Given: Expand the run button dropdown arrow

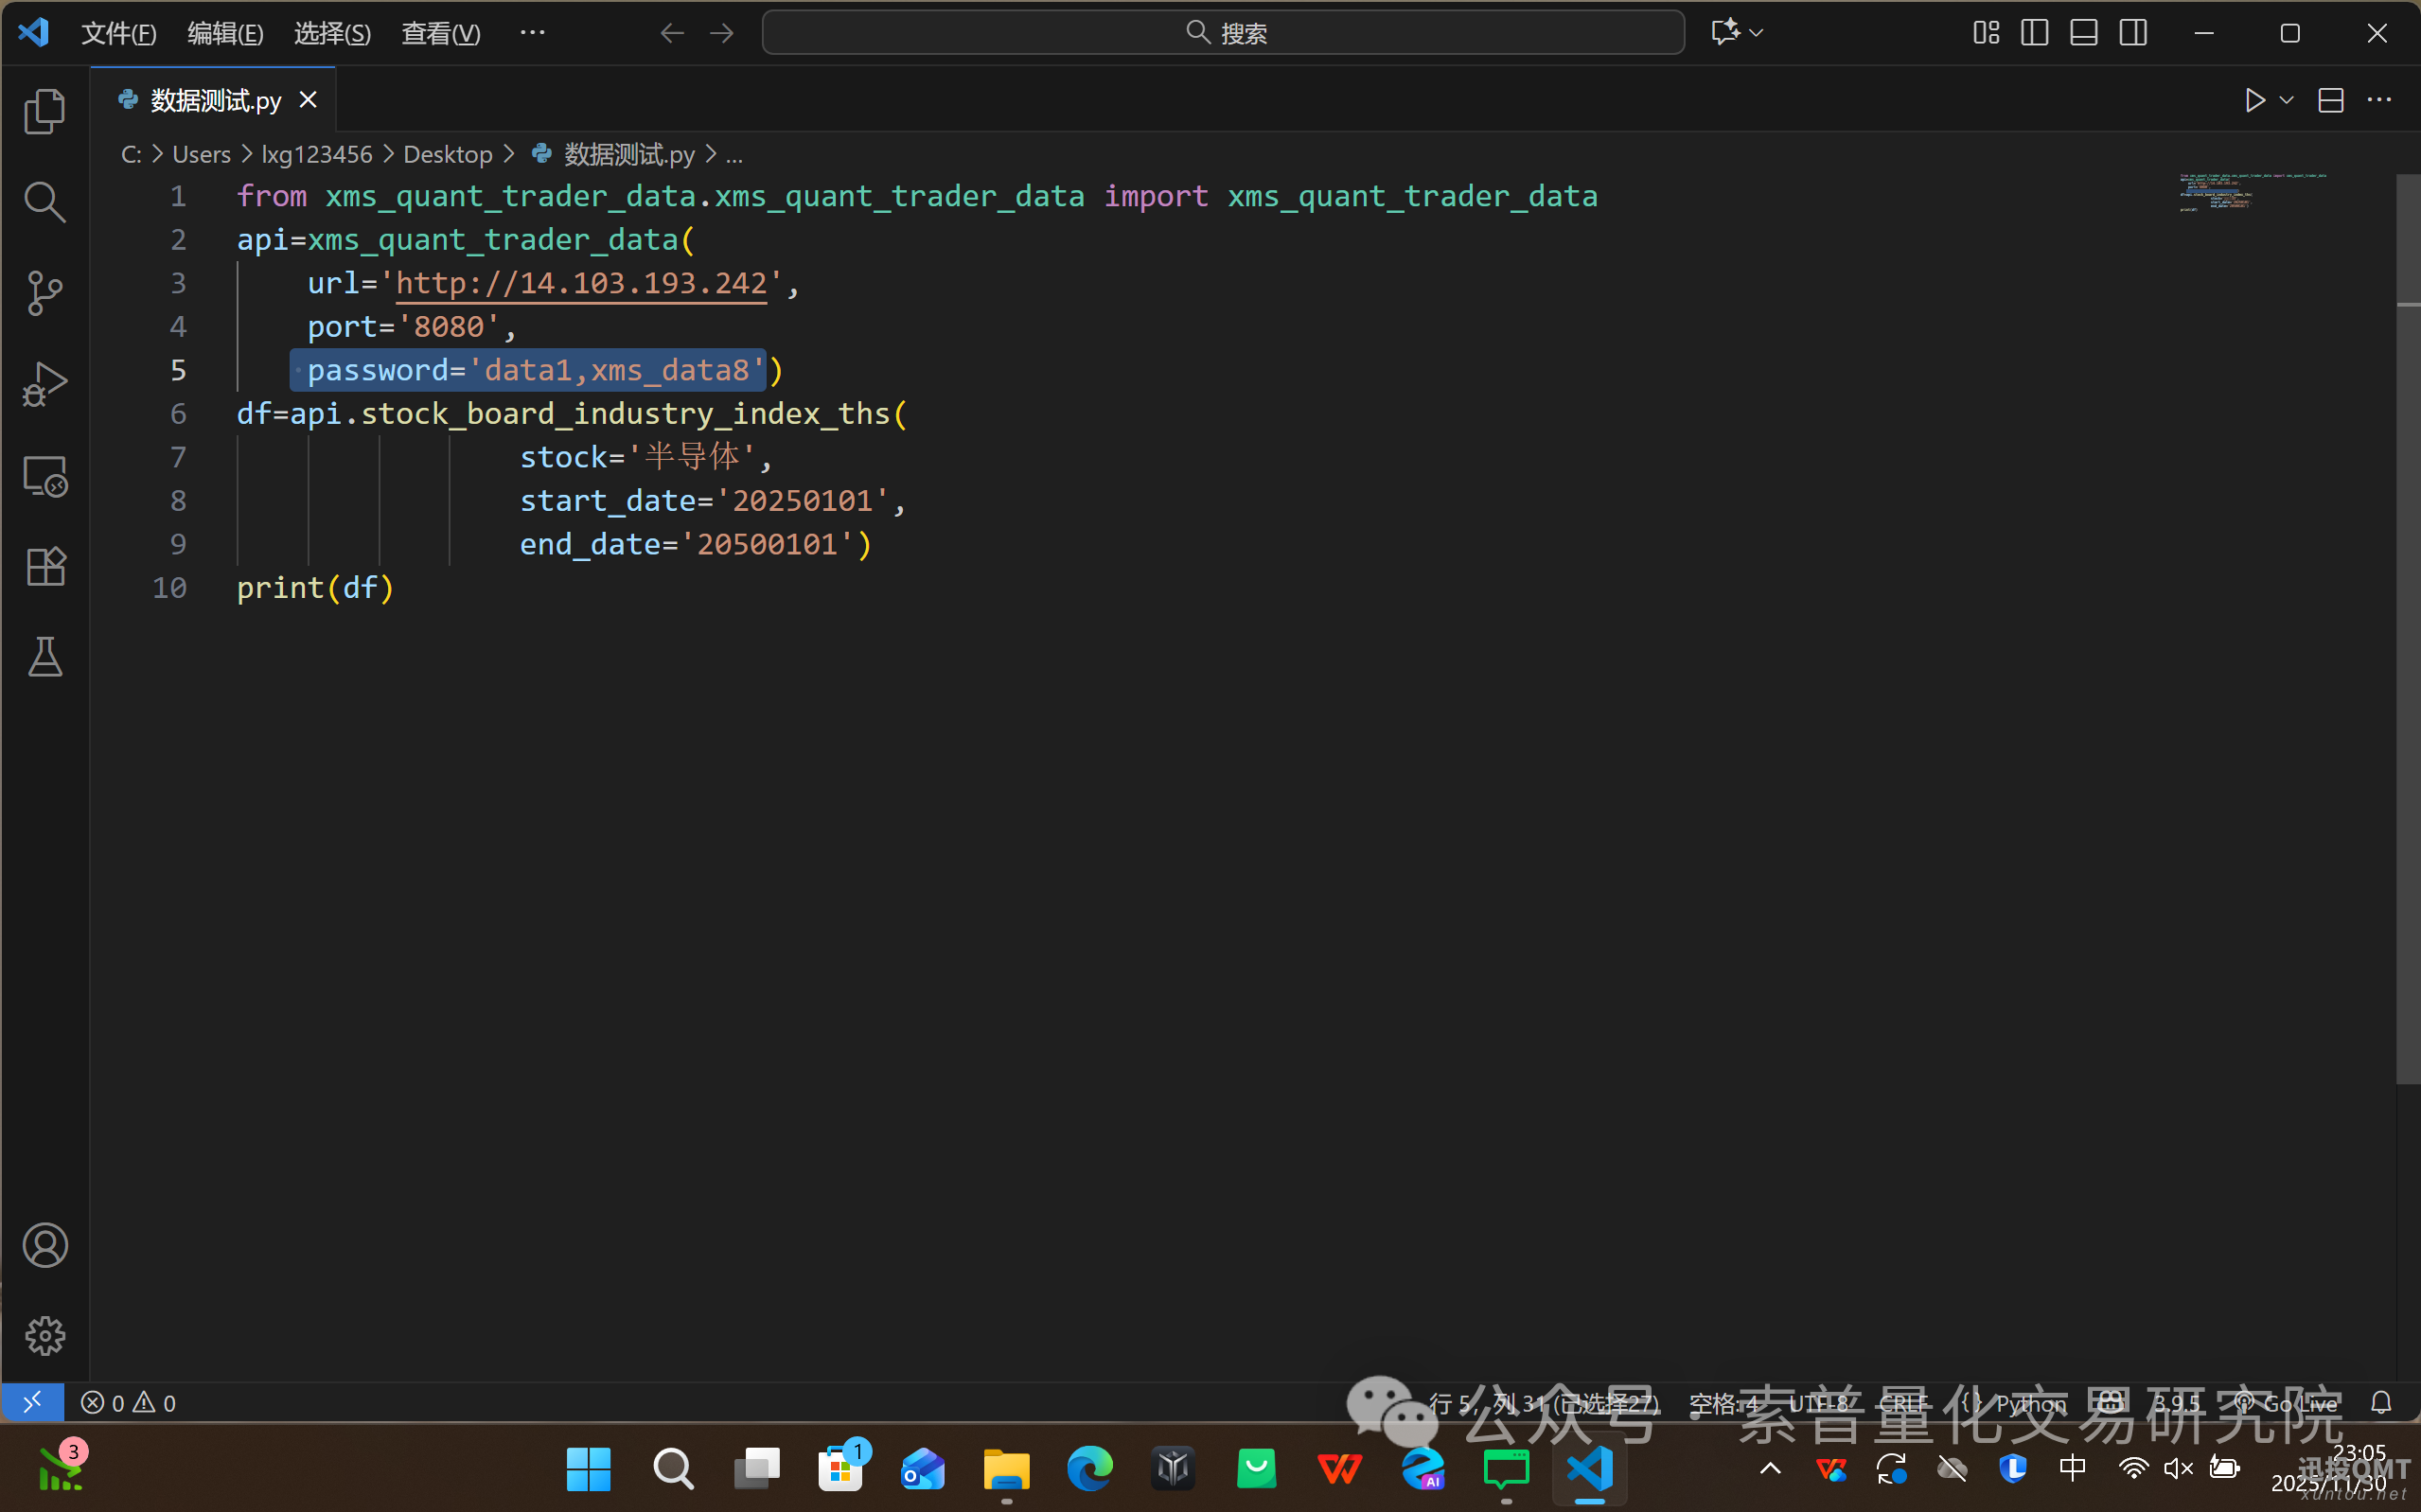Looking at the screenshot, I should [x=2286, y=101].
